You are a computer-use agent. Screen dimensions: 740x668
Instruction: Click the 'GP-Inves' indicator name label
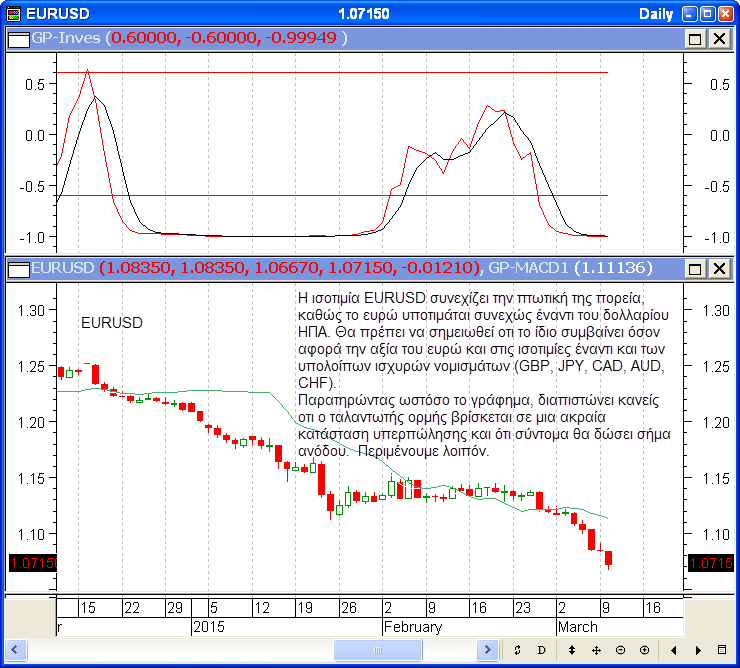pos(66,38)
